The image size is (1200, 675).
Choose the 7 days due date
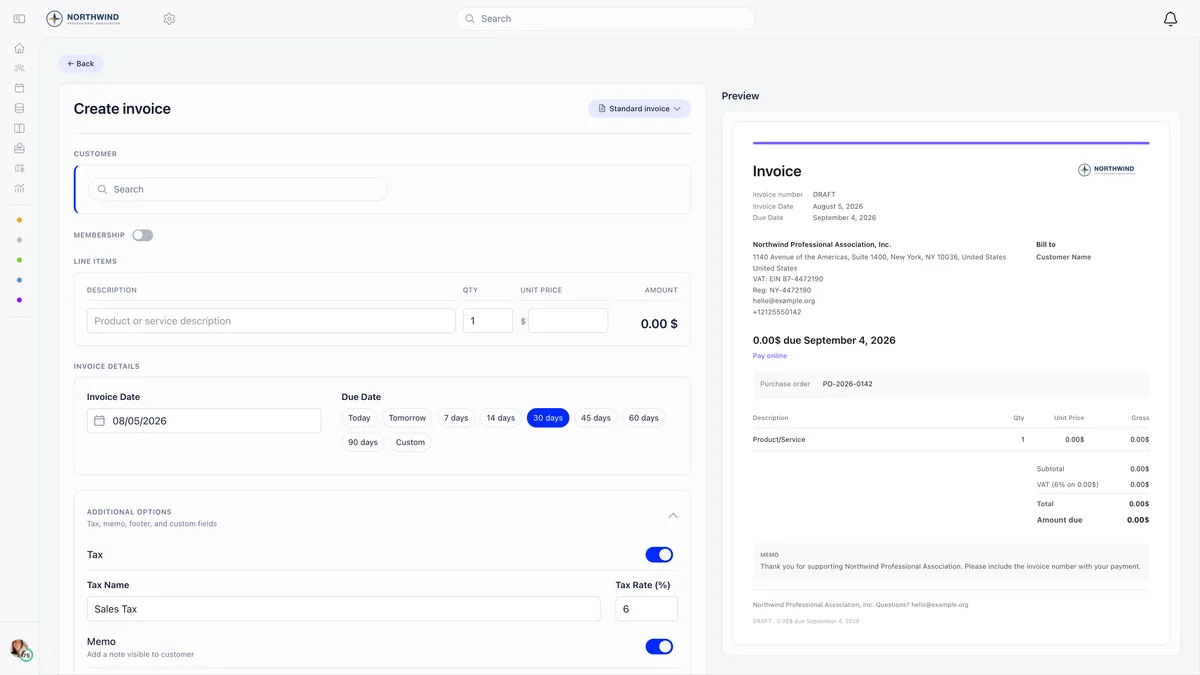(x=456, y=418)
